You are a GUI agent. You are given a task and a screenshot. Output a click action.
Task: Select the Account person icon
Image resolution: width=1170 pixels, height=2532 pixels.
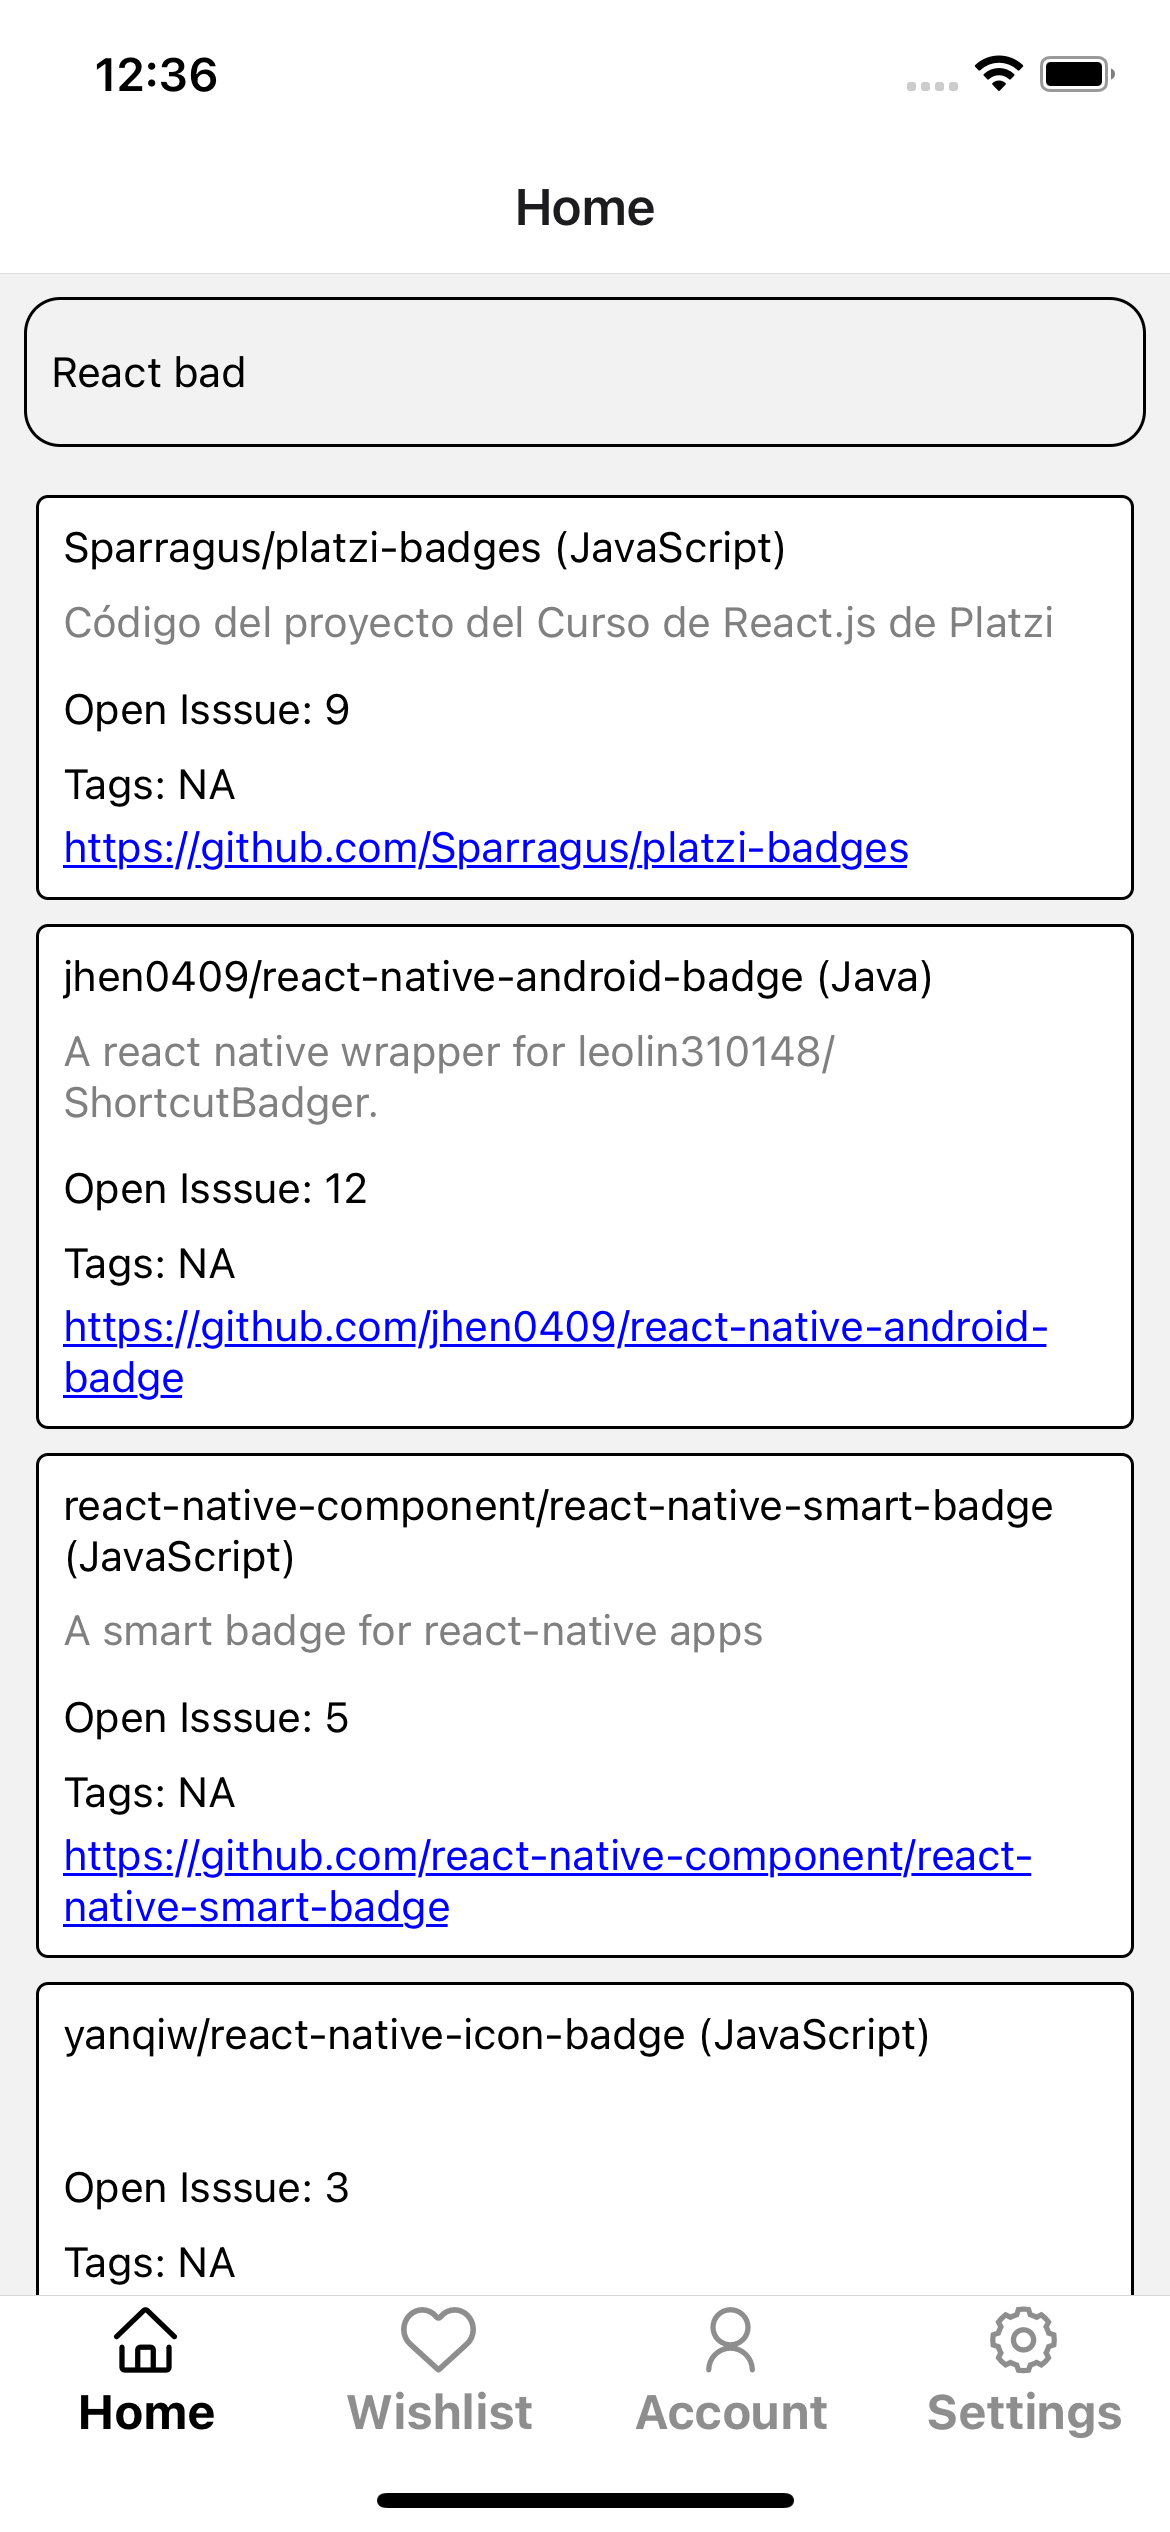[x=731, y=2340]
